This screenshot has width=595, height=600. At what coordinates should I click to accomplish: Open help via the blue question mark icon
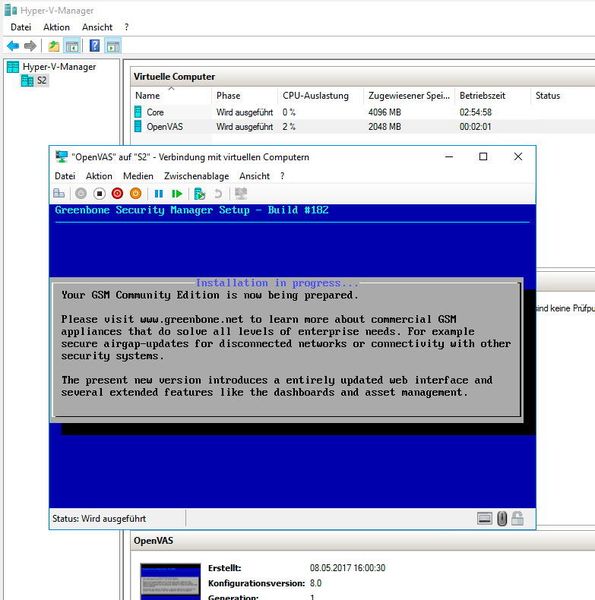point(95,46)
